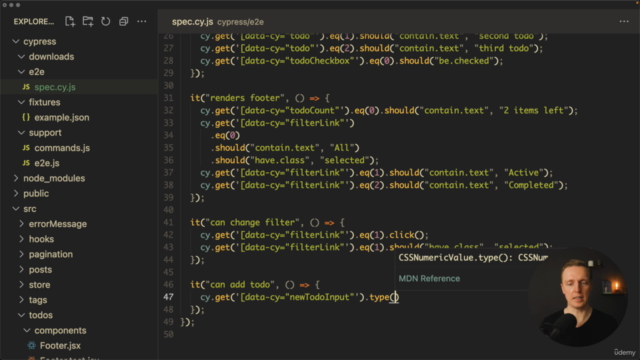Click the New File icon in Explorer
The height and width of the screenshot is (360, 640).
pyautogui.click(x=70, y=21)
